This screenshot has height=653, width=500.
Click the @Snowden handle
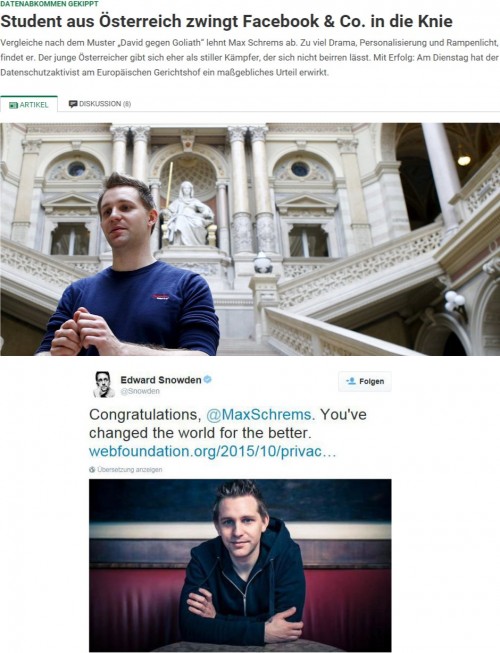click(140, 391)
